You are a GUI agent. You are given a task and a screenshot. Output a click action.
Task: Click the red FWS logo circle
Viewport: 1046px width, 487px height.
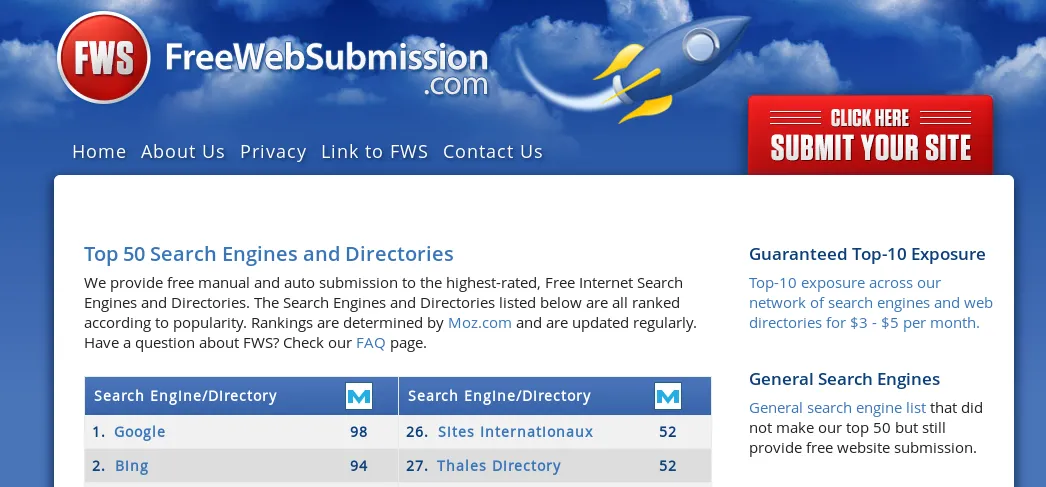103,58
